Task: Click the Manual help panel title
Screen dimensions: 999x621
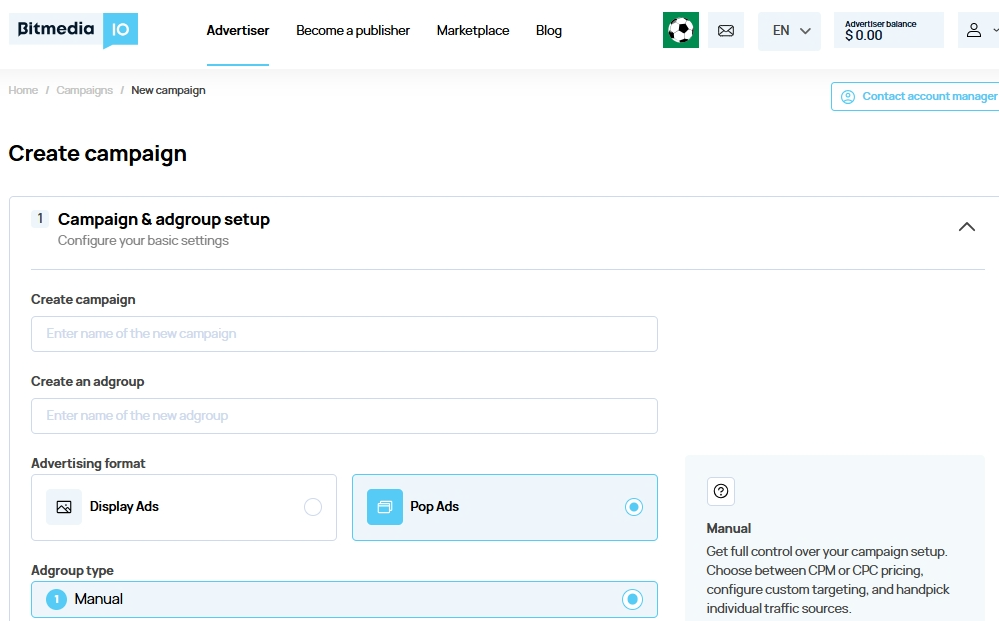Action: click(729, 529)
